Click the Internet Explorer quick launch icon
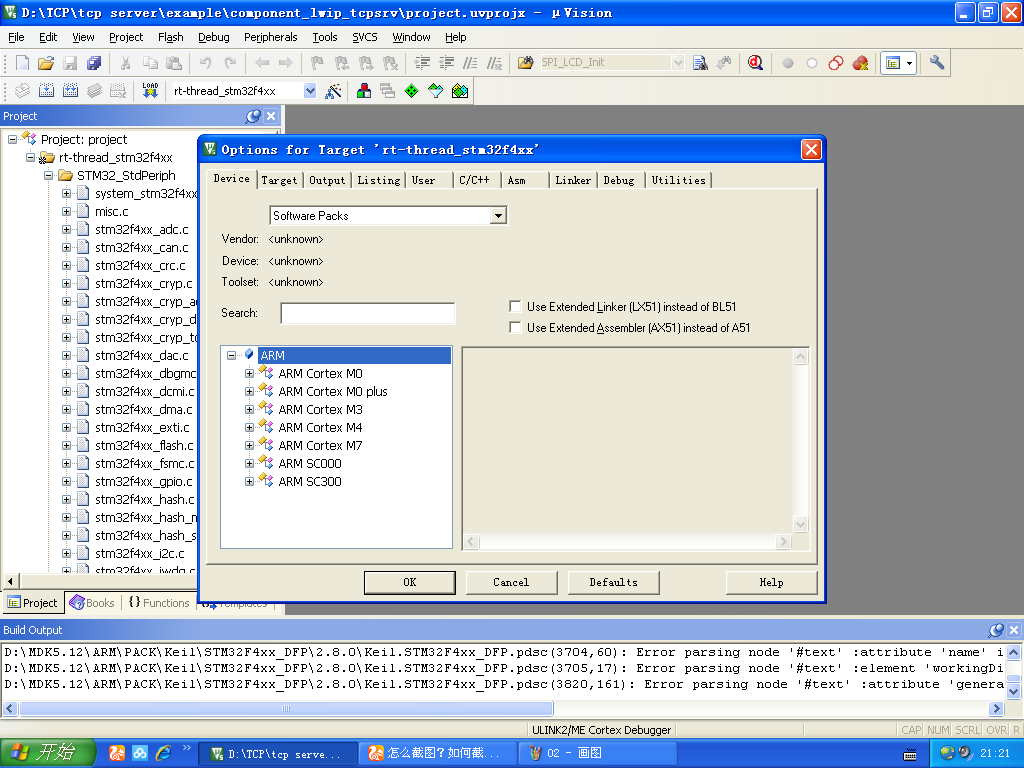Screen dimensions: 1024x768 pyautogui.click(x=163, y=753)
